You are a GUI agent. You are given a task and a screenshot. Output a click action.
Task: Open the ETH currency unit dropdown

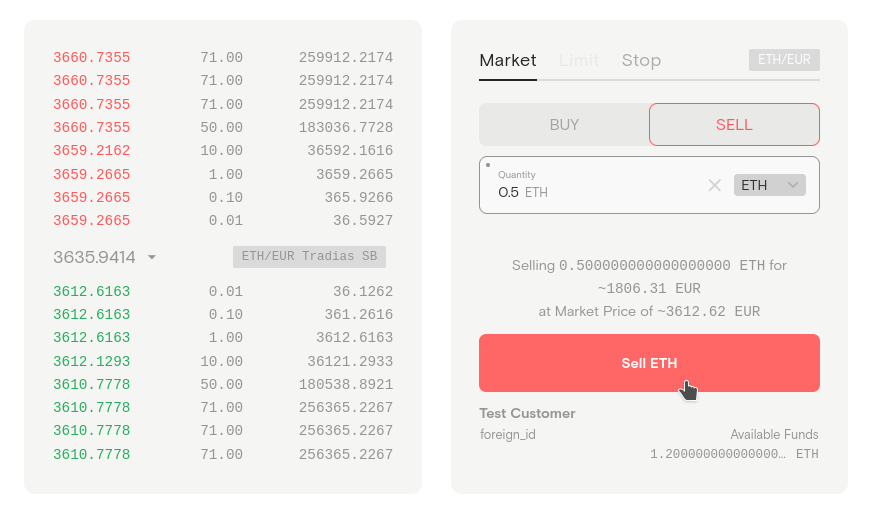click(x=769, y=185)
